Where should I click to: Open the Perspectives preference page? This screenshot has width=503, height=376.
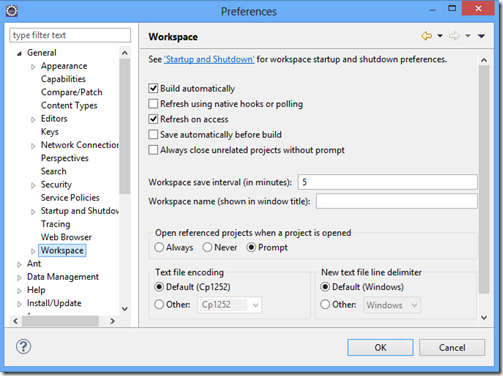(x=65, y=158)
